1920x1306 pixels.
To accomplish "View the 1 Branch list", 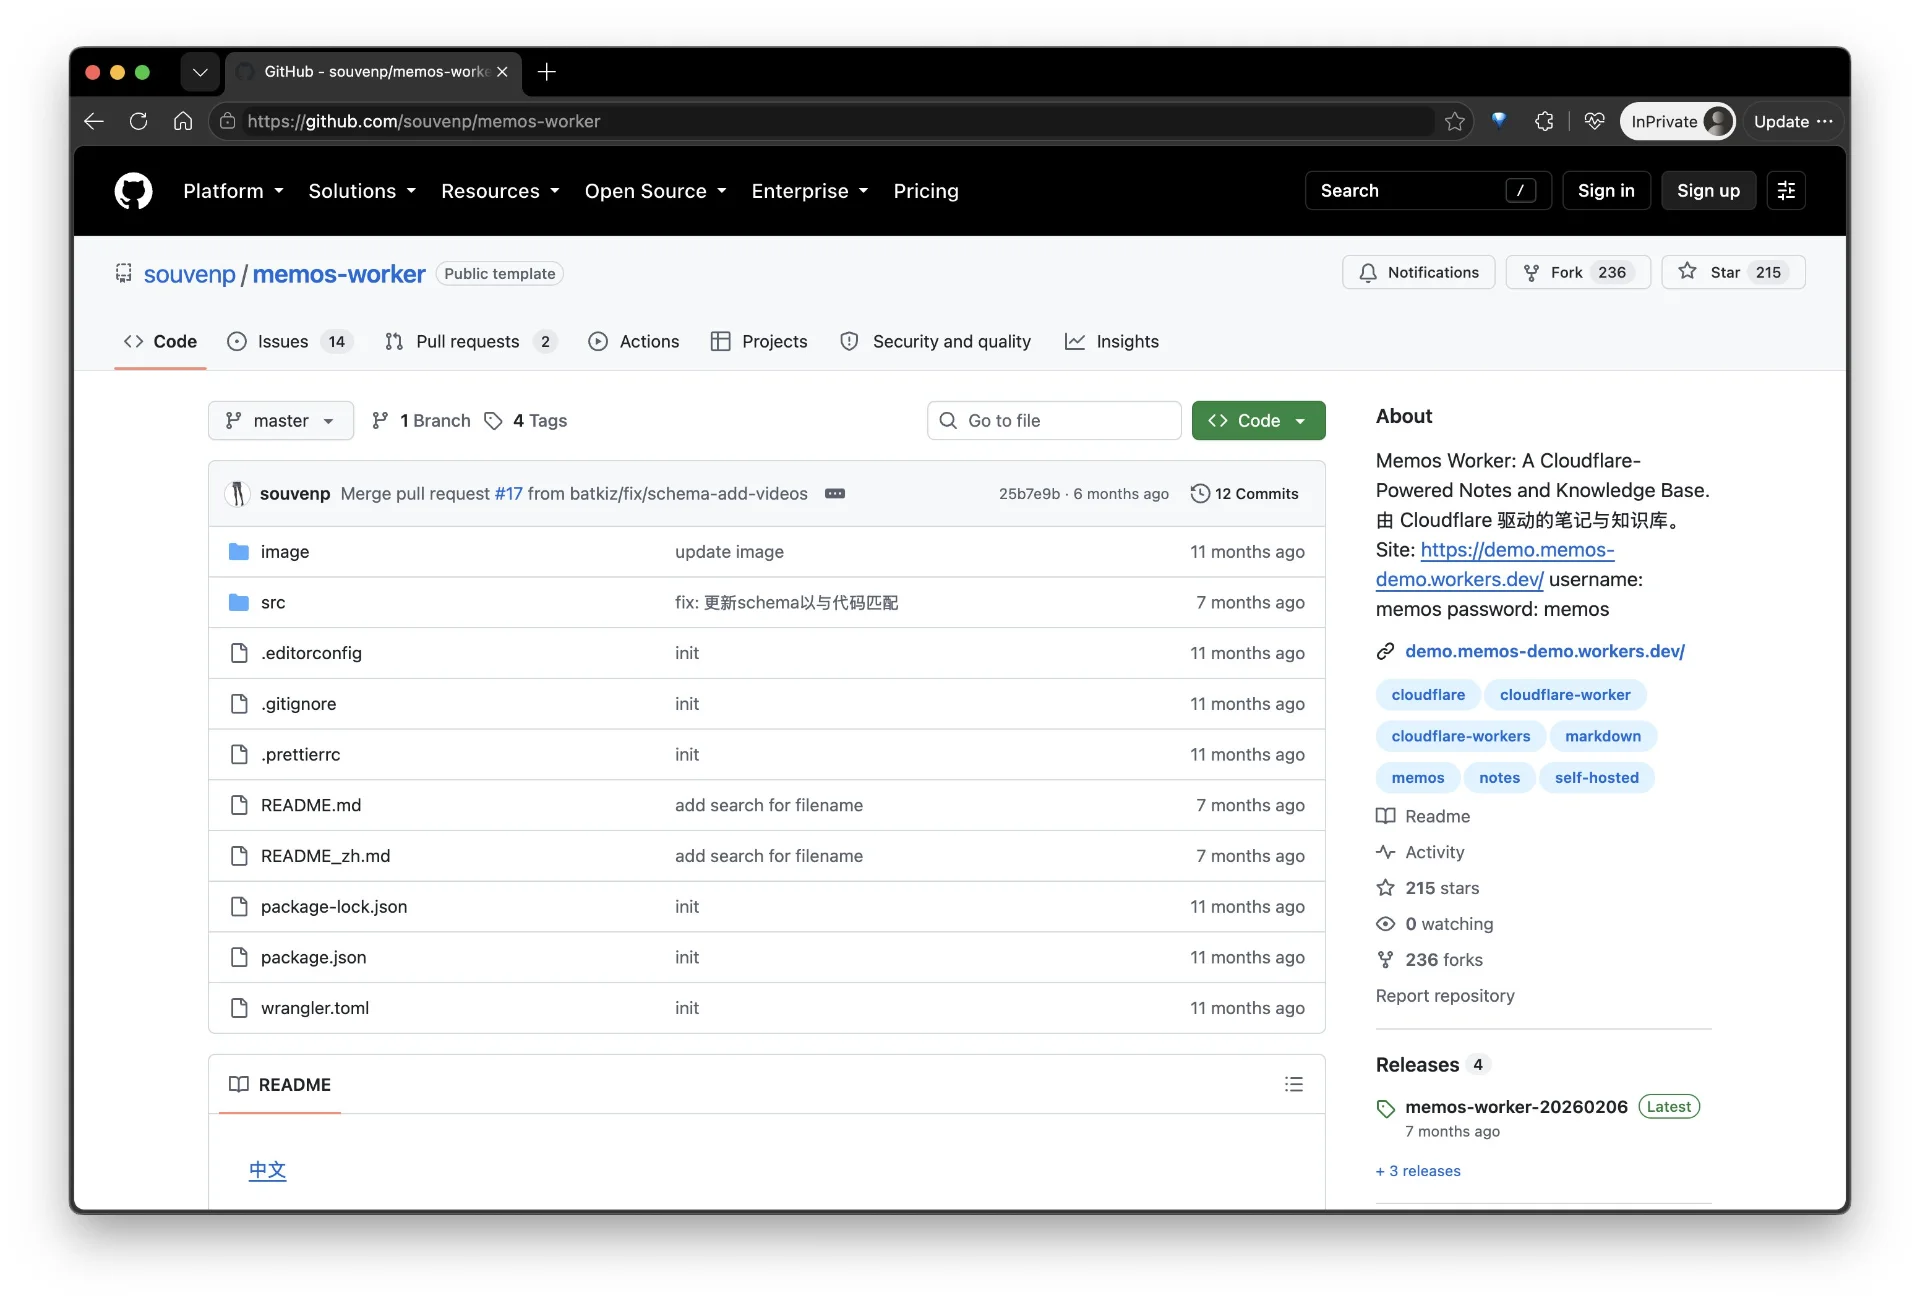I will [x=421, y=421].
